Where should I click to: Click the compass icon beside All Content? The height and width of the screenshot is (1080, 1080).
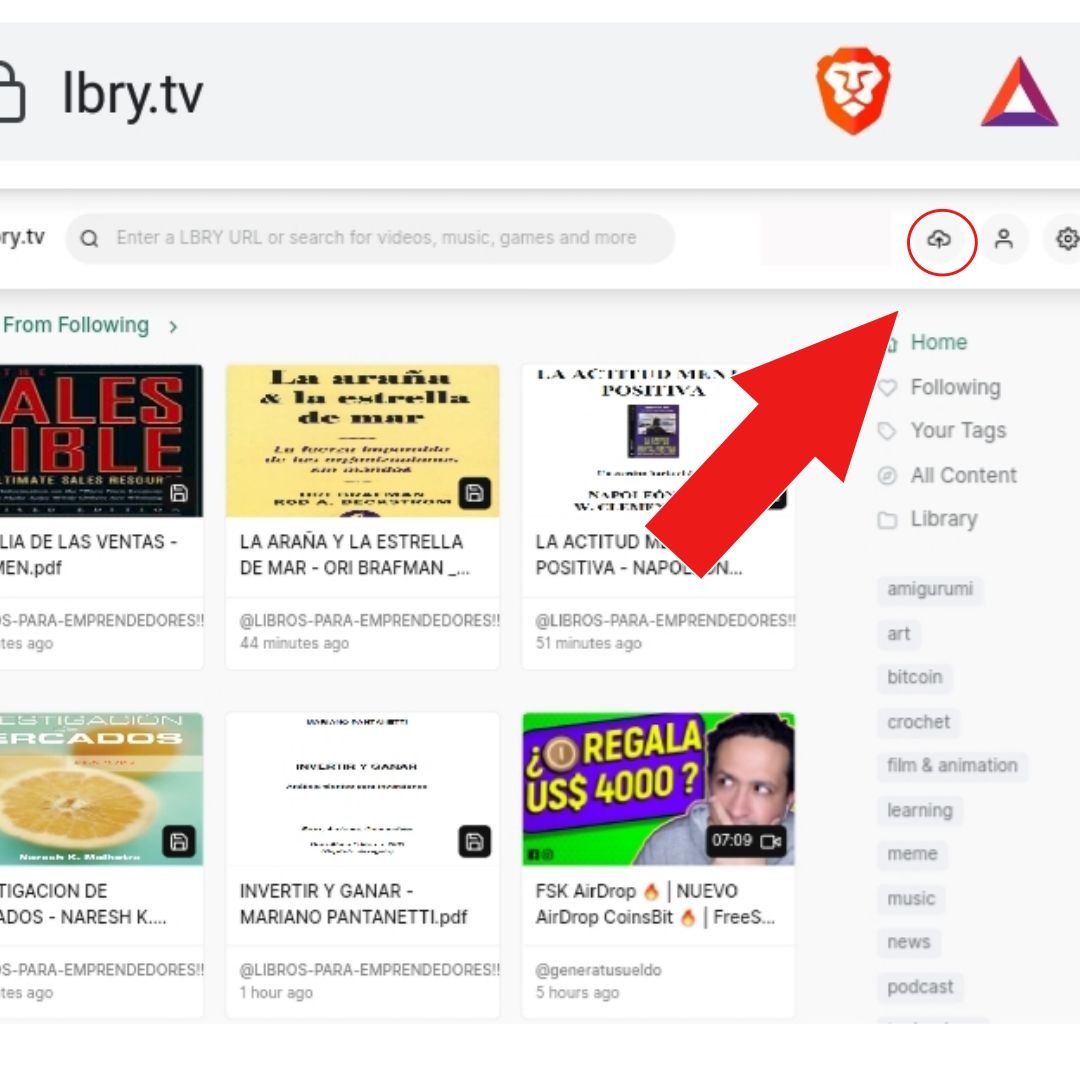[887, 475]
